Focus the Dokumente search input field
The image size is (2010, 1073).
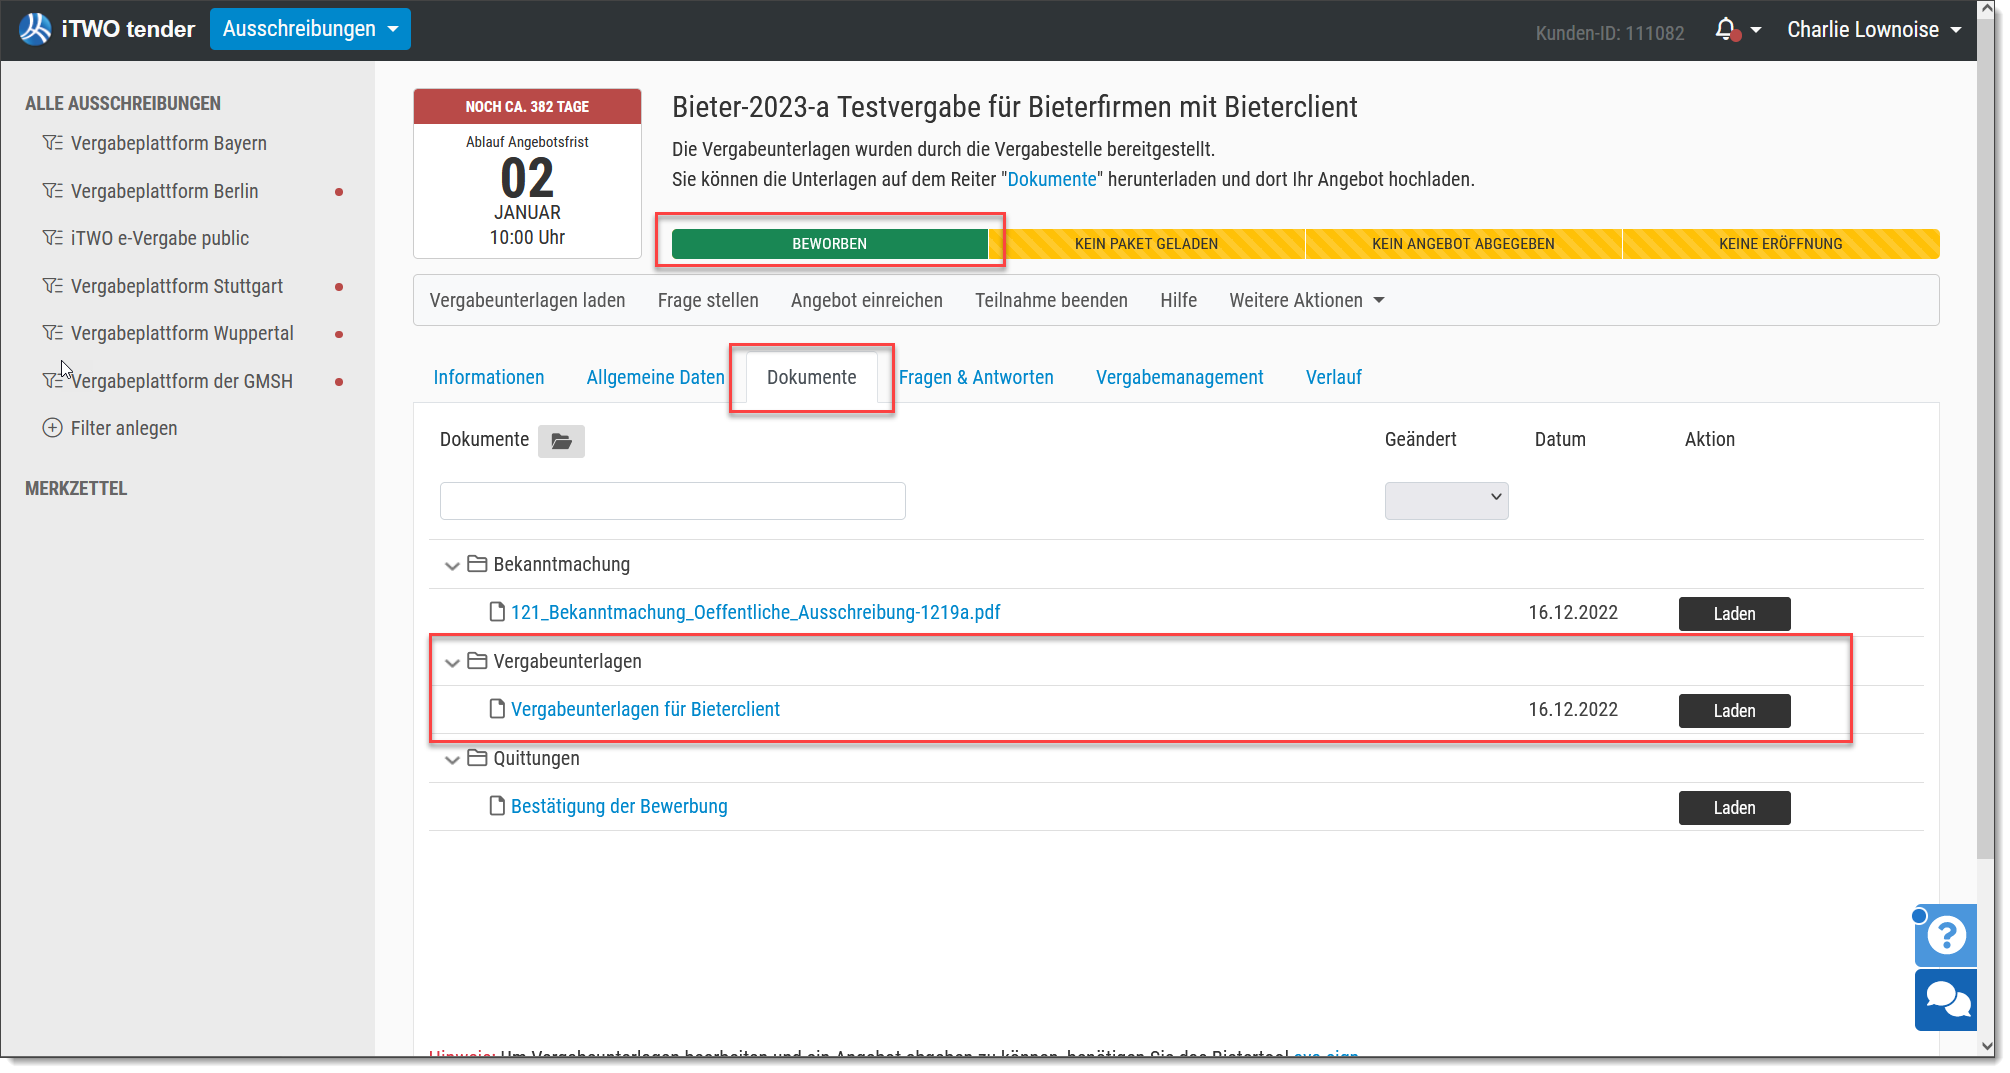[672, 501]
